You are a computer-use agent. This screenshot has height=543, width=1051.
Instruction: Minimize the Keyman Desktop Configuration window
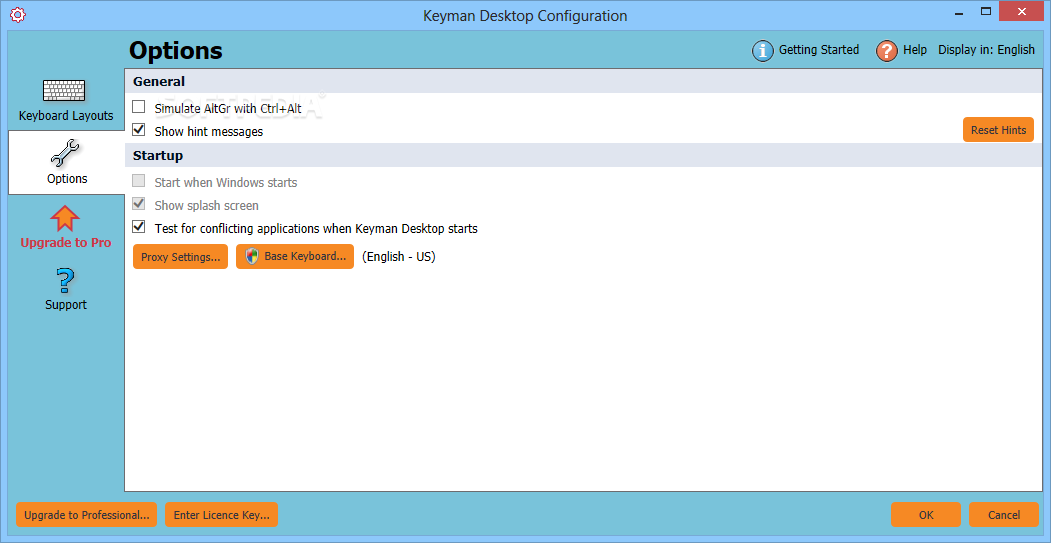click(x=959, y=13)
